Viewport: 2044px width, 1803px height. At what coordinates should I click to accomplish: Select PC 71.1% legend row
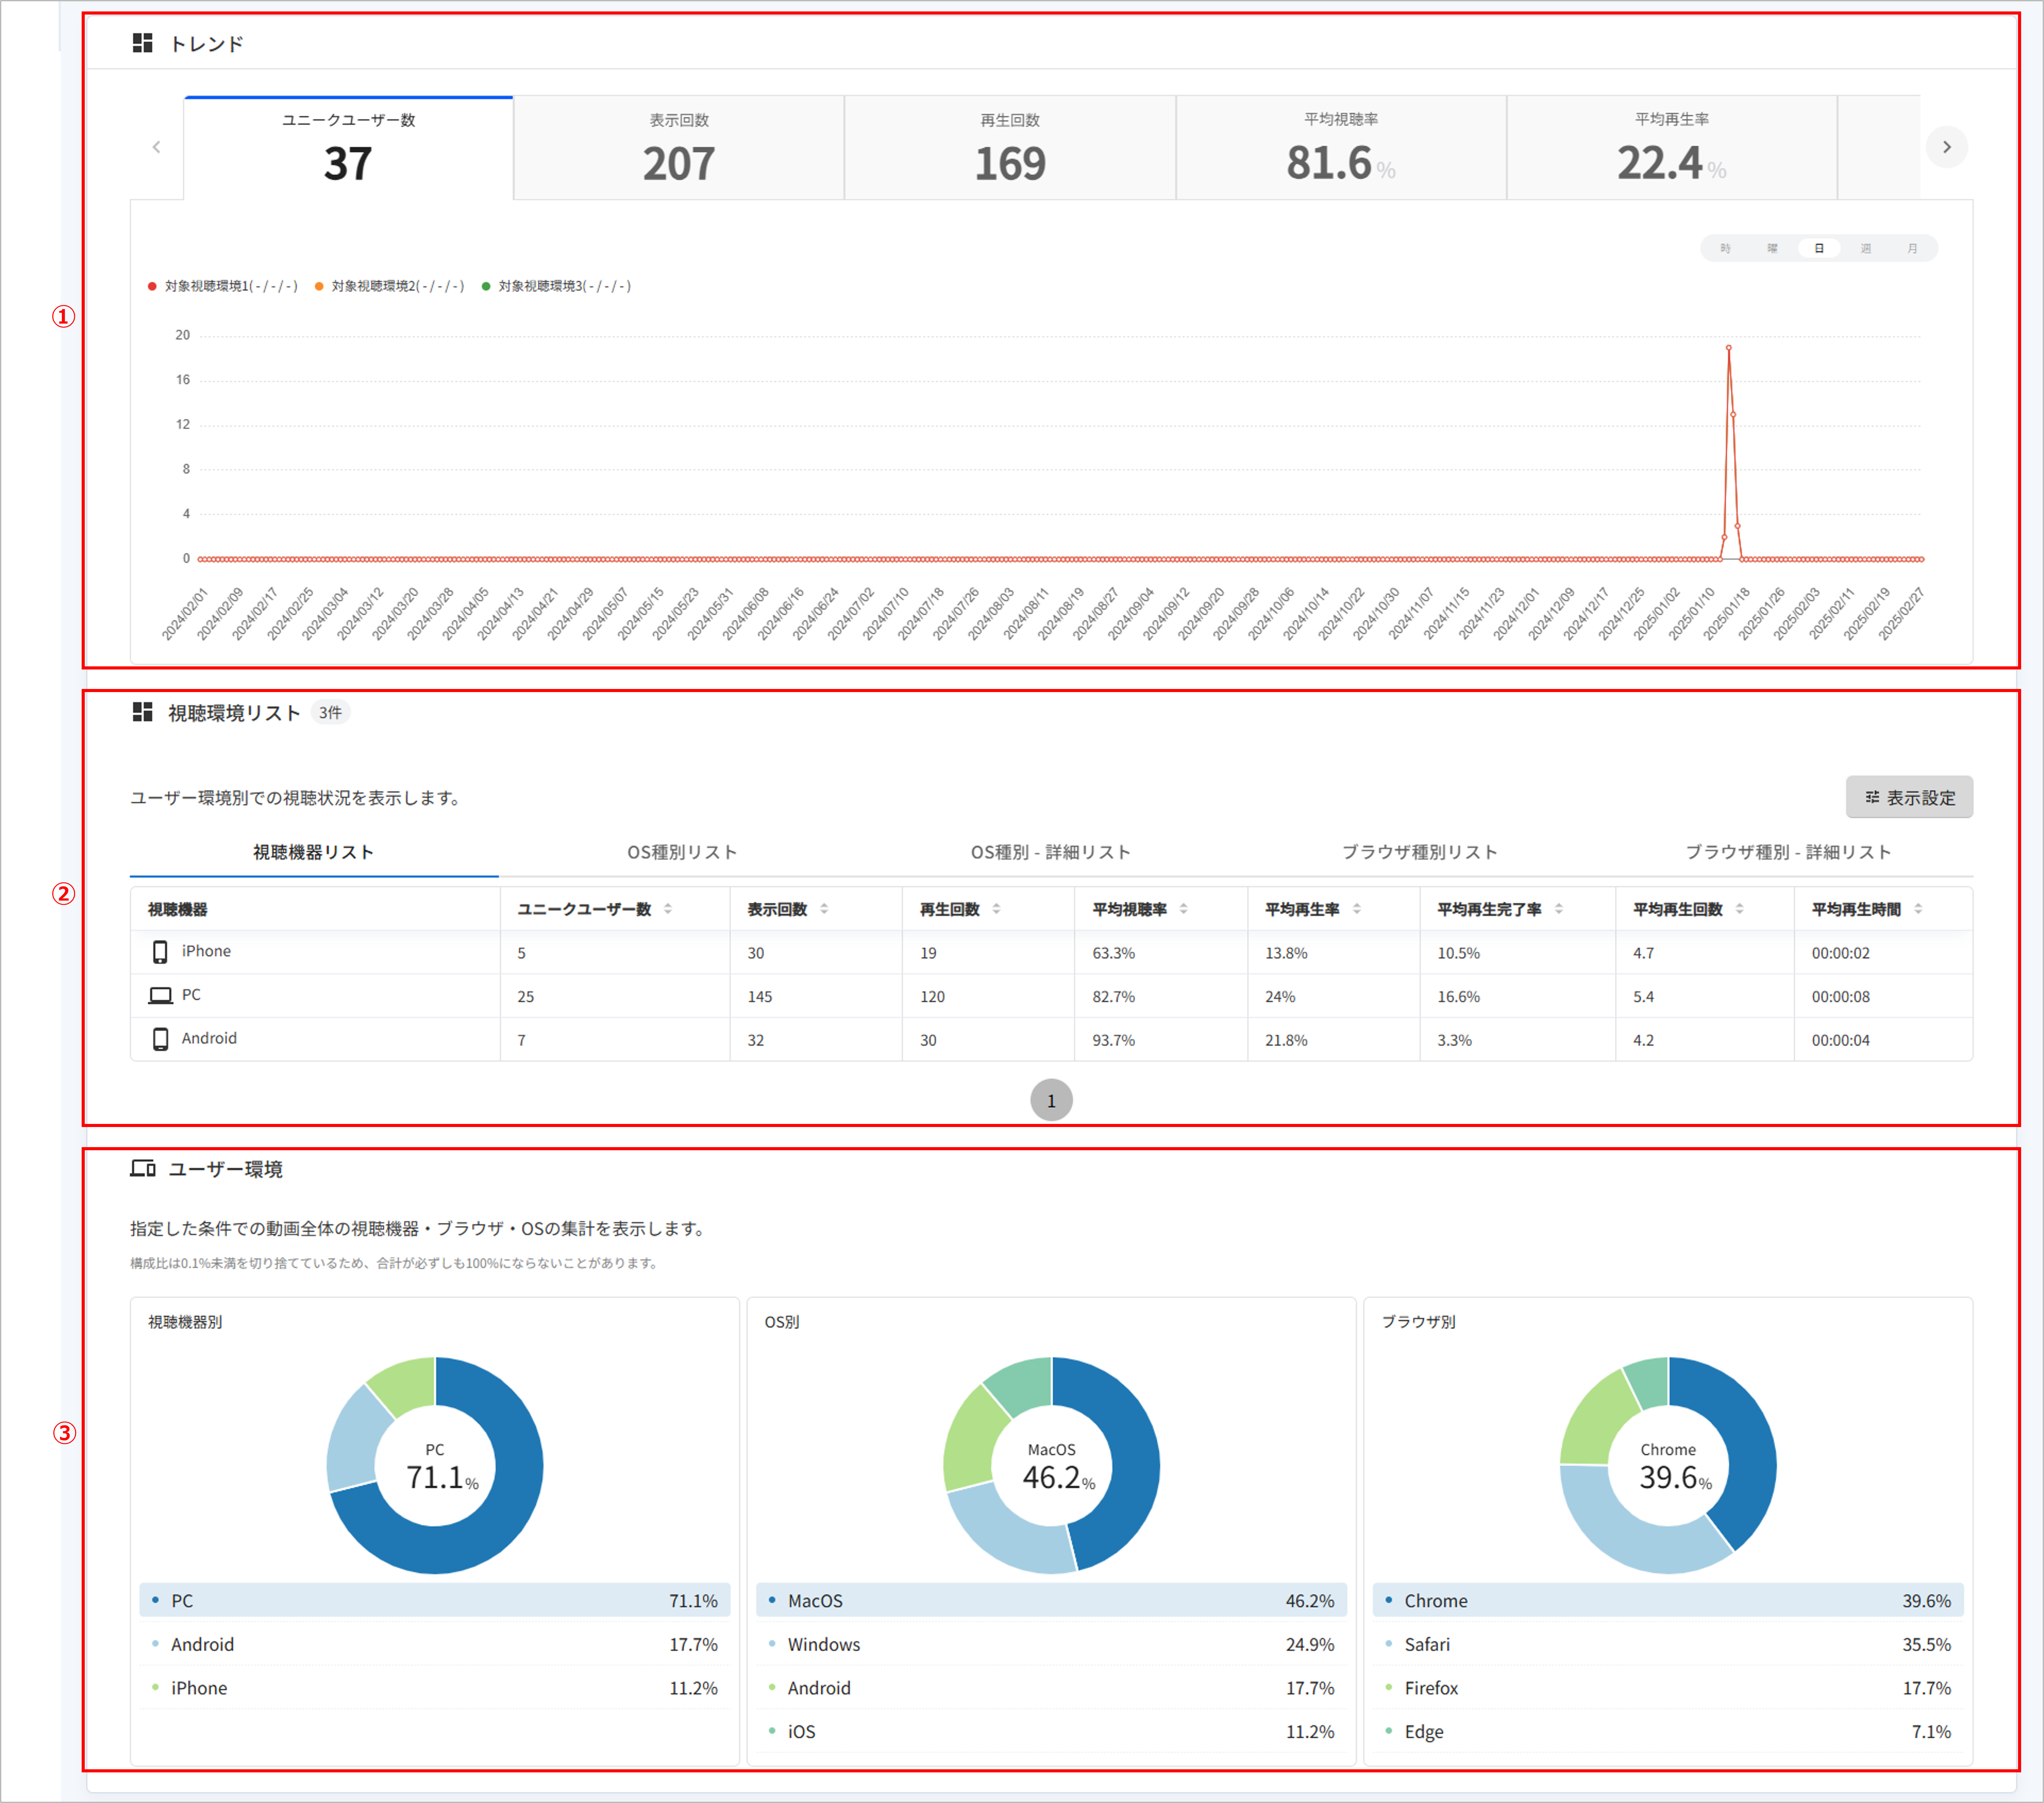(435, 1600)
